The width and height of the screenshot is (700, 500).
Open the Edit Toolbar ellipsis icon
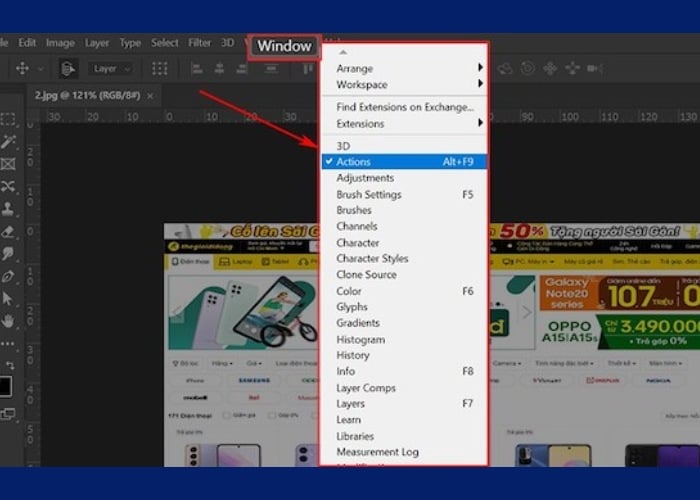8,344
